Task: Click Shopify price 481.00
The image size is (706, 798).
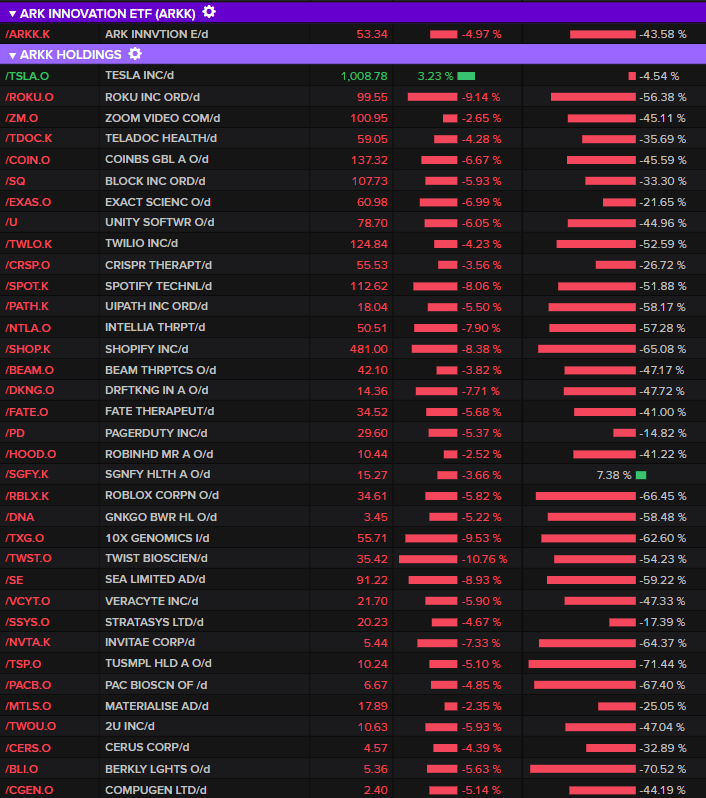Action: pos(369,349)
